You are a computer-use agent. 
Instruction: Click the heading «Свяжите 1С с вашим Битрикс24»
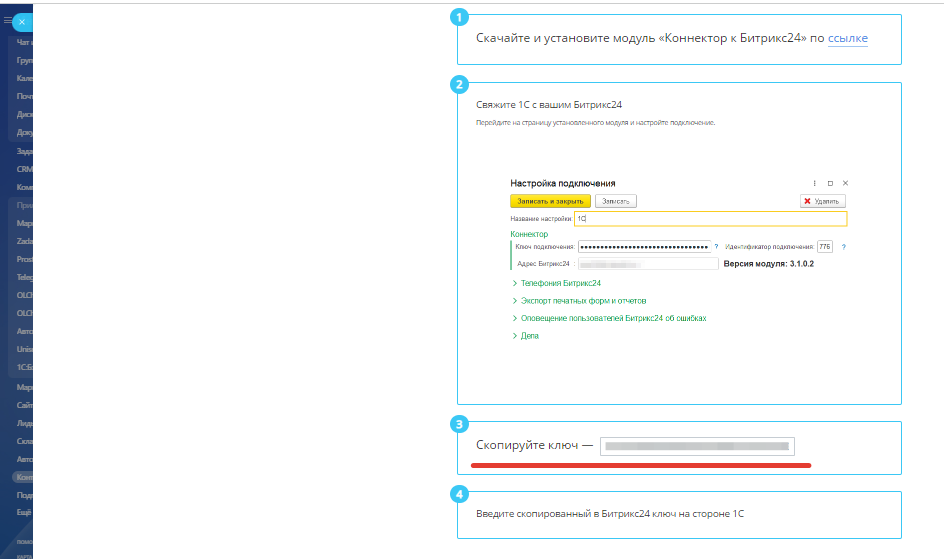(548, 105)
